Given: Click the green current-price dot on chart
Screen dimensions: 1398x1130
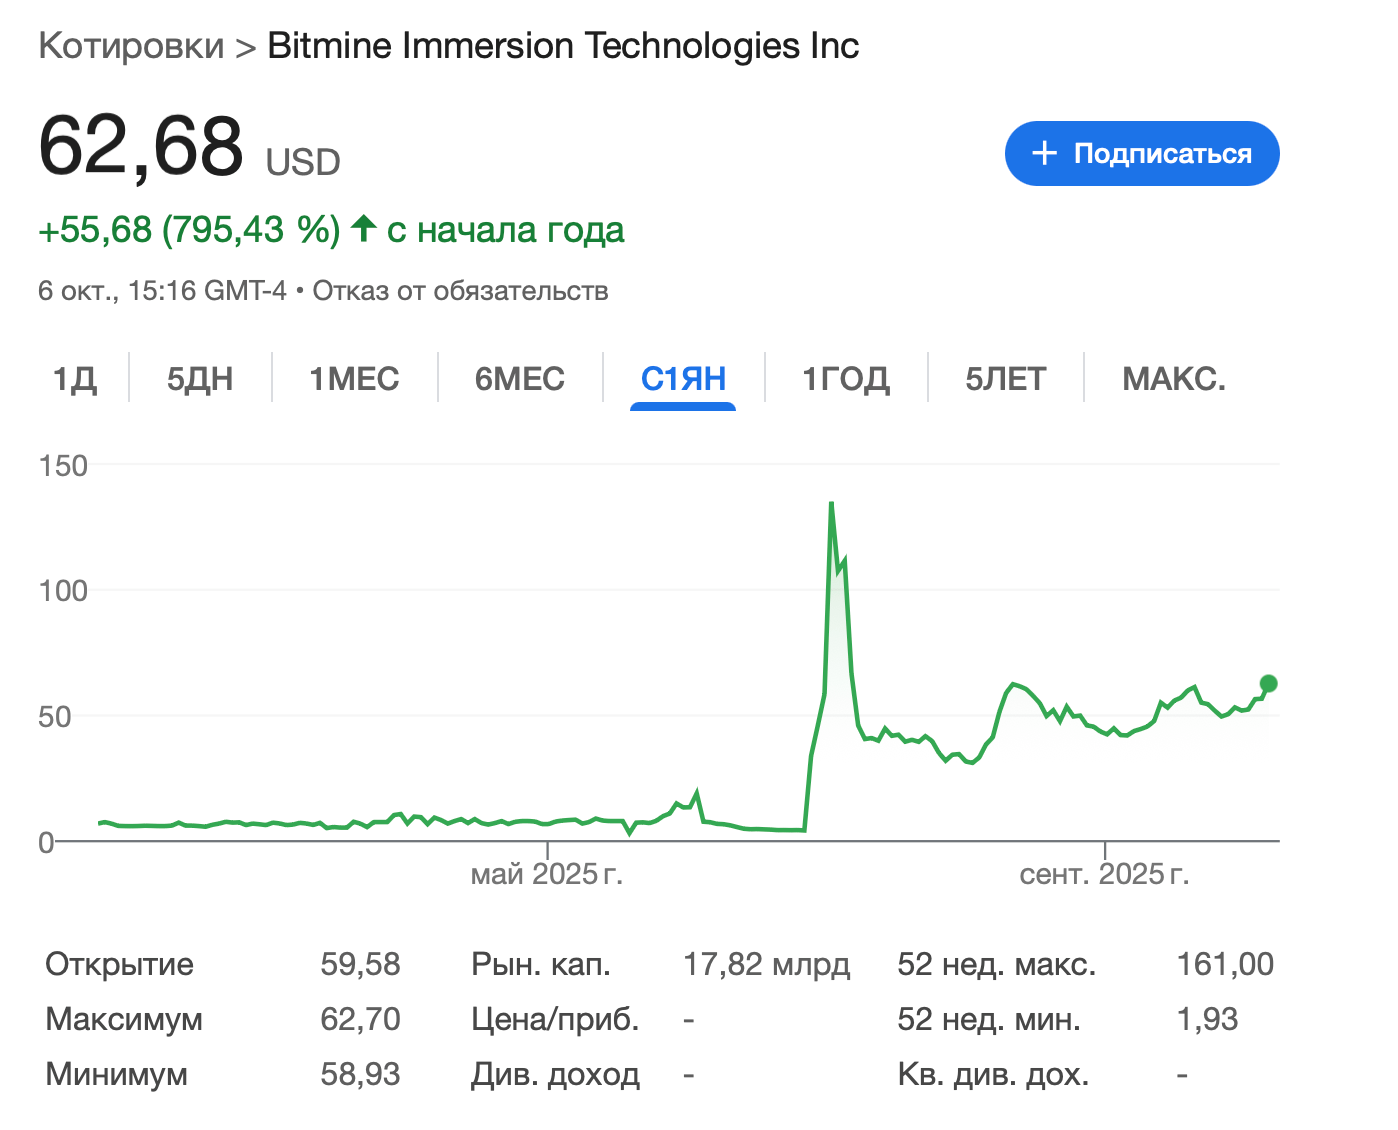Looking at the screenshot, I should pyautogui.click(x=1268, y=684).
